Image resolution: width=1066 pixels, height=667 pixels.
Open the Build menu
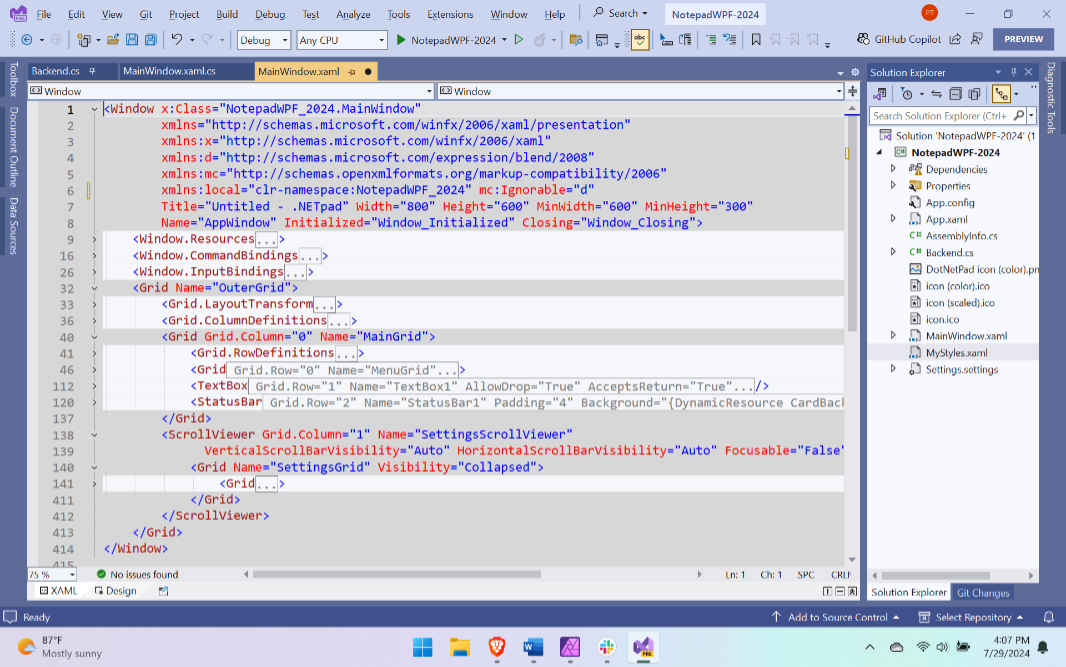(227, 14)
